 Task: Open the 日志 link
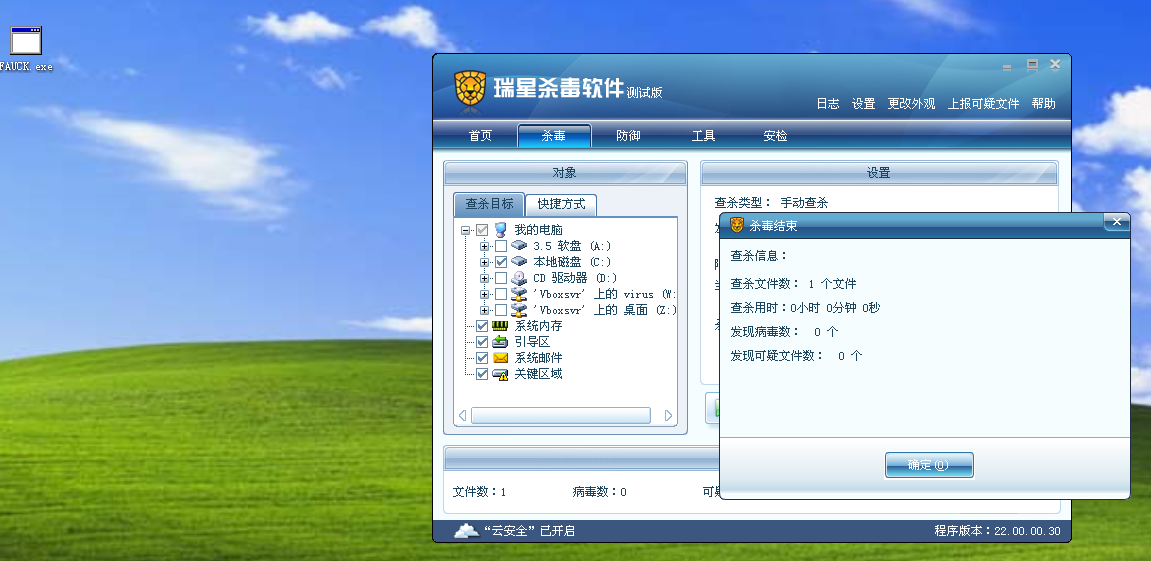(x=827, y=104)
